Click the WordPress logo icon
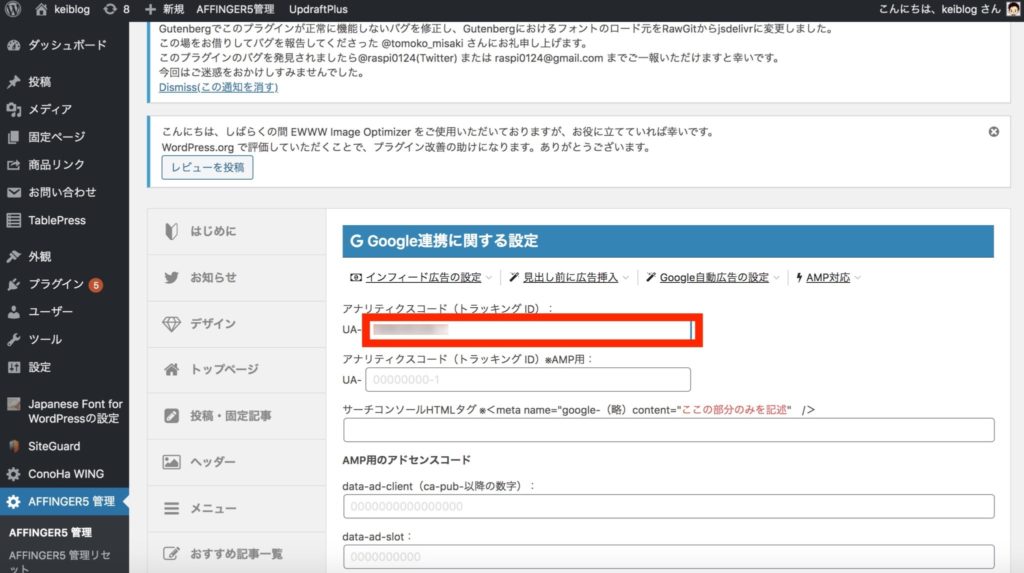The image size is (1024, 573). pos(13,9)
